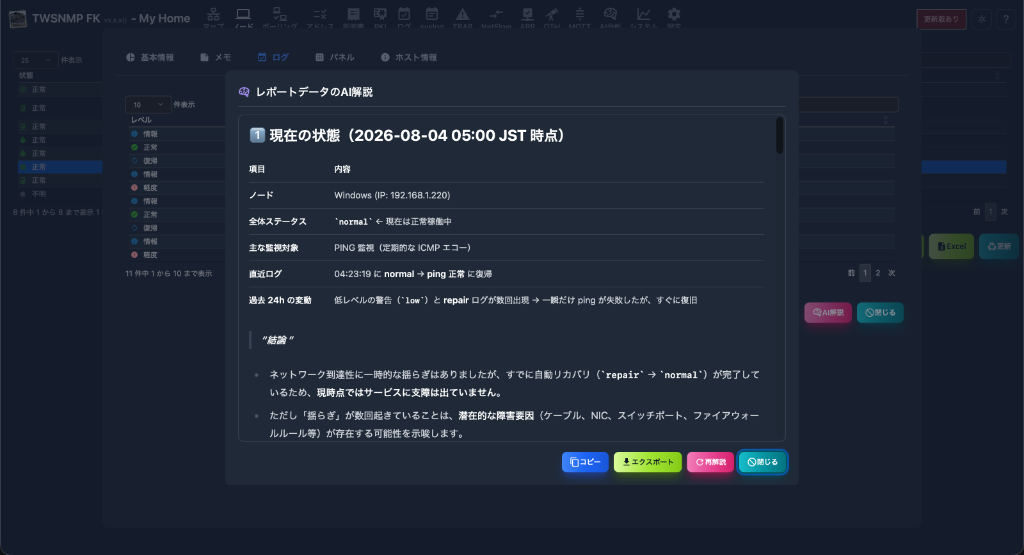Click the 11 件中 1 から 10 まで表示 footer text
The height and width of the screenshot is (555, 1024).
(x=168, y=274)
